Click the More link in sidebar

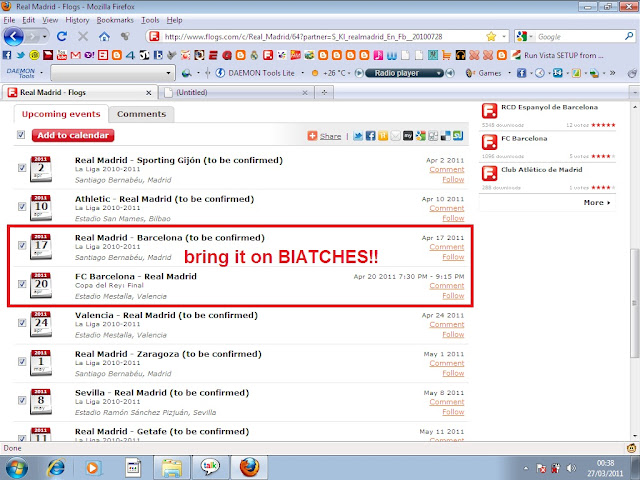[x=597, y=202]
